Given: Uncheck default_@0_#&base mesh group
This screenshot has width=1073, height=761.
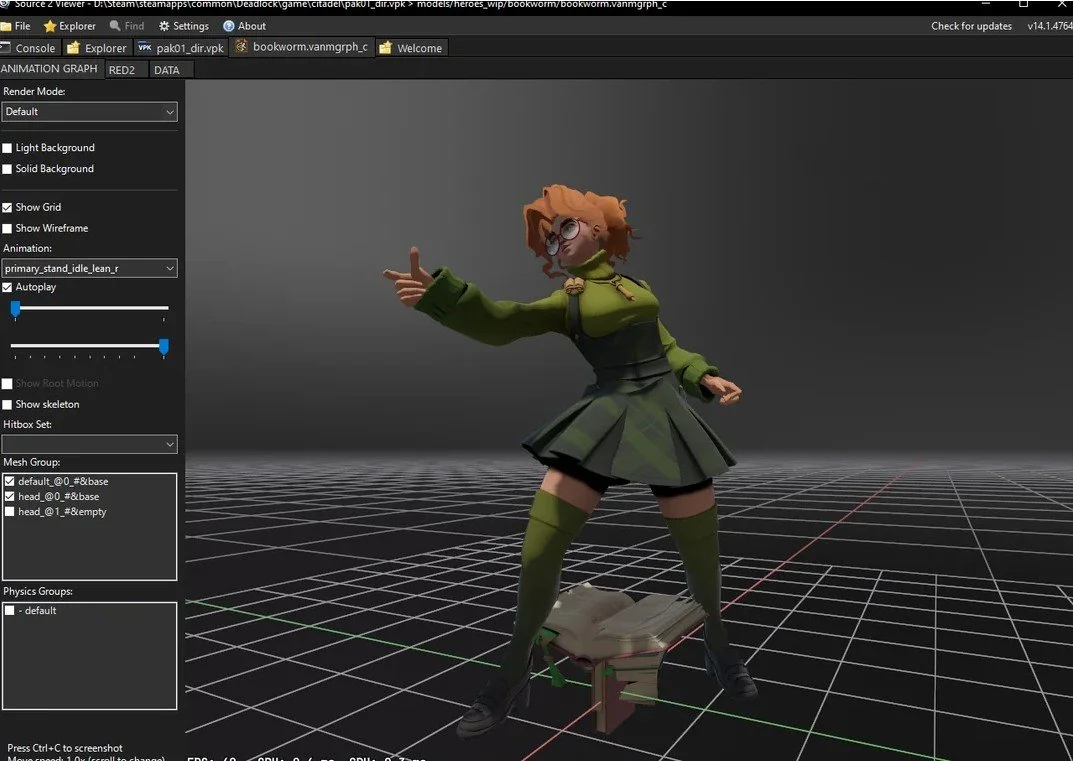Looking at the screenshot, I should point(10,481).
